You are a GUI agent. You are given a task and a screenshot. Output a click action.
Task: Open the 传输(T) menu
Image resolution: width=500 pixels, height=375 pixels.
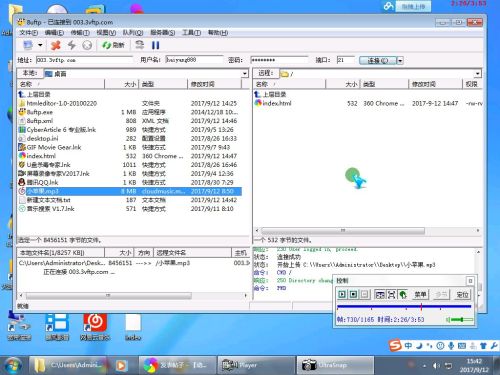pos(80,33)
